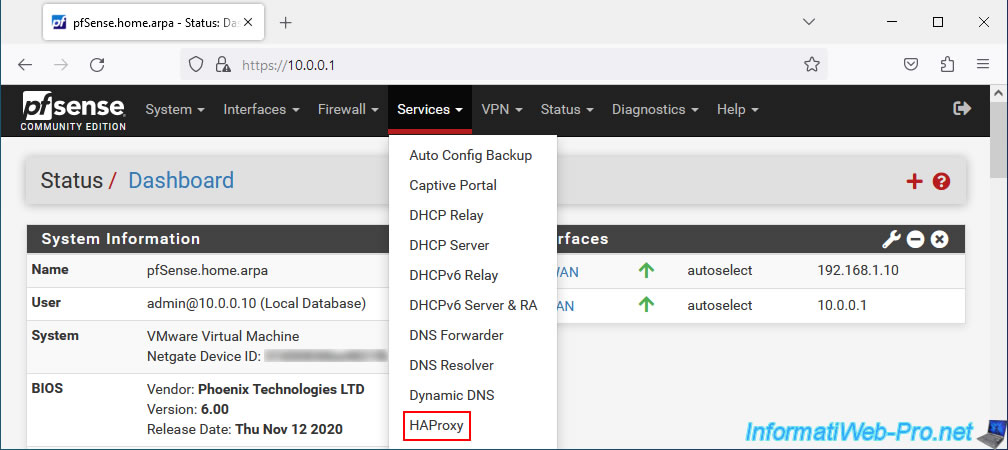Click the pfSense.home.arpa browser tab

(x=152, y=22)
